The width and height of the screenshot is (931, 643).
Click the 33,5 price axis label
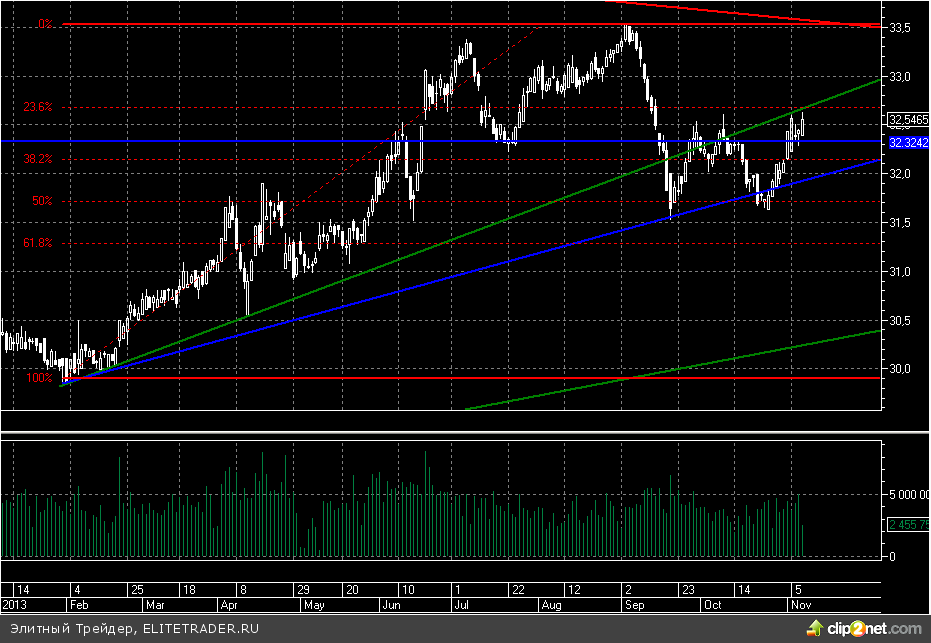coord(901,29)
